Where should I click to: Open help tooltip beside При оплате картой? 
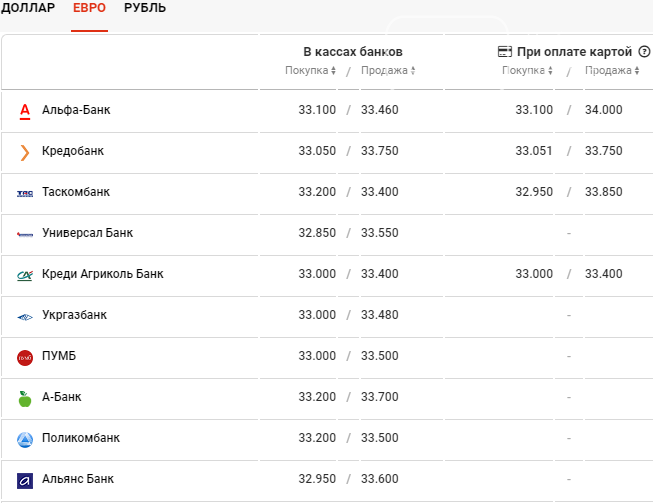[644, 52]
